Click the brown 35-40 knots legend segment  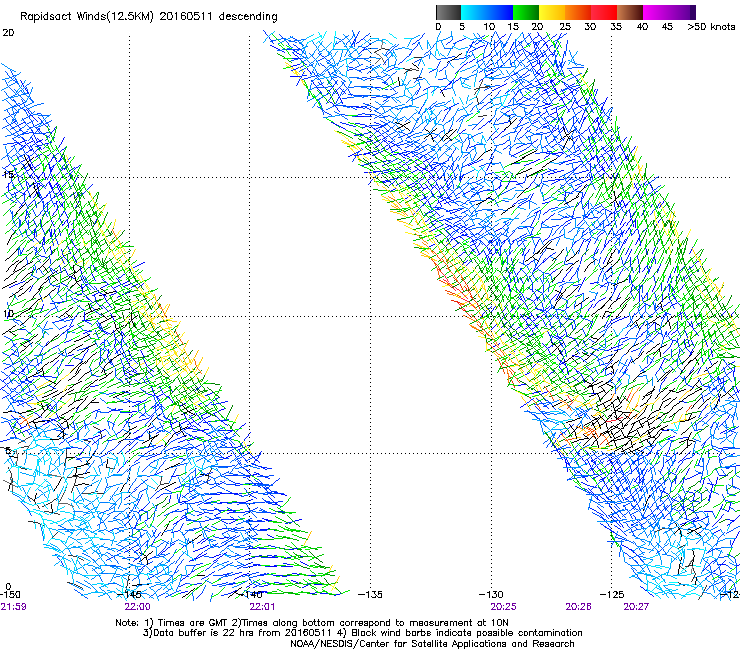pos(630,12)
